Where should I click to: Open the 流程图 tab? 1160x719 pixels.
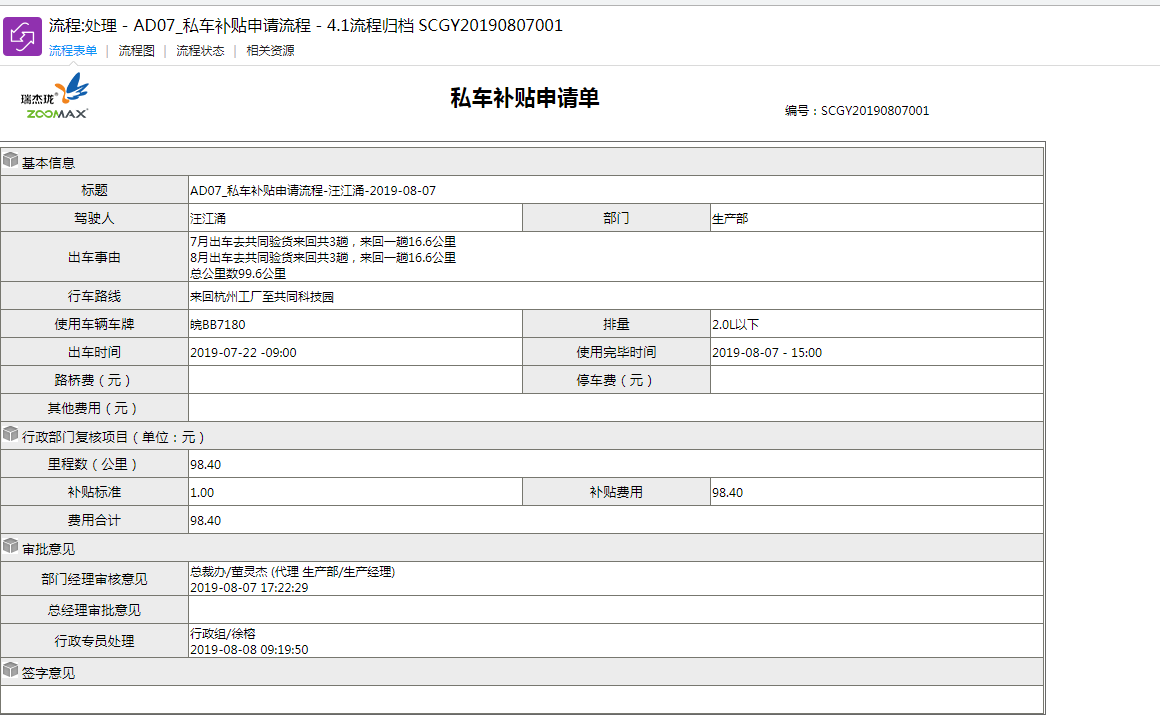(x=136, y=51)
